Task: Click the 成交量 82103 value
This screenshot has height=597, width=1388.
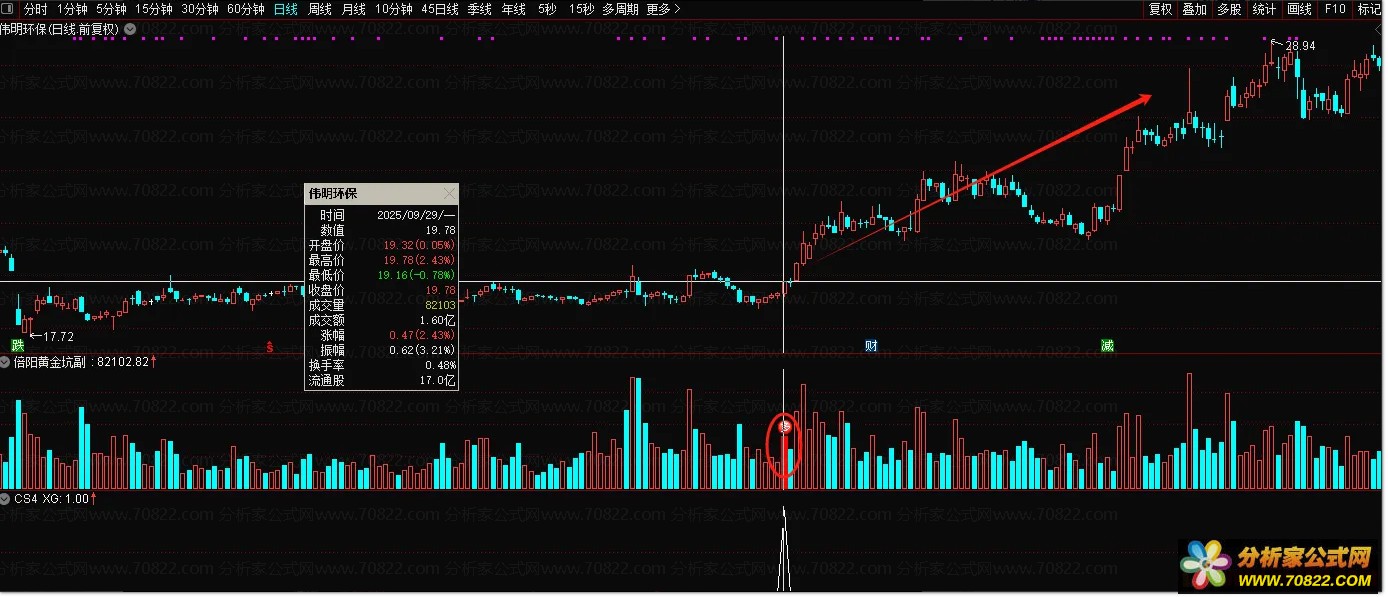Action: point(440,305)
